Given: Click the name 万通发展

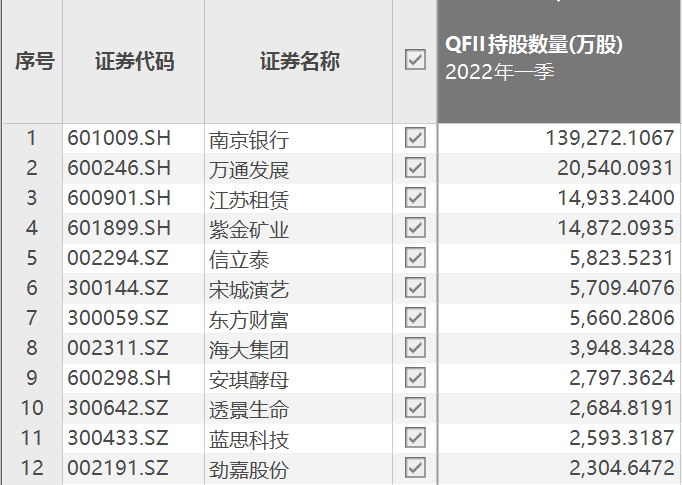Looking at the screenshot, I should click(249, 170).
